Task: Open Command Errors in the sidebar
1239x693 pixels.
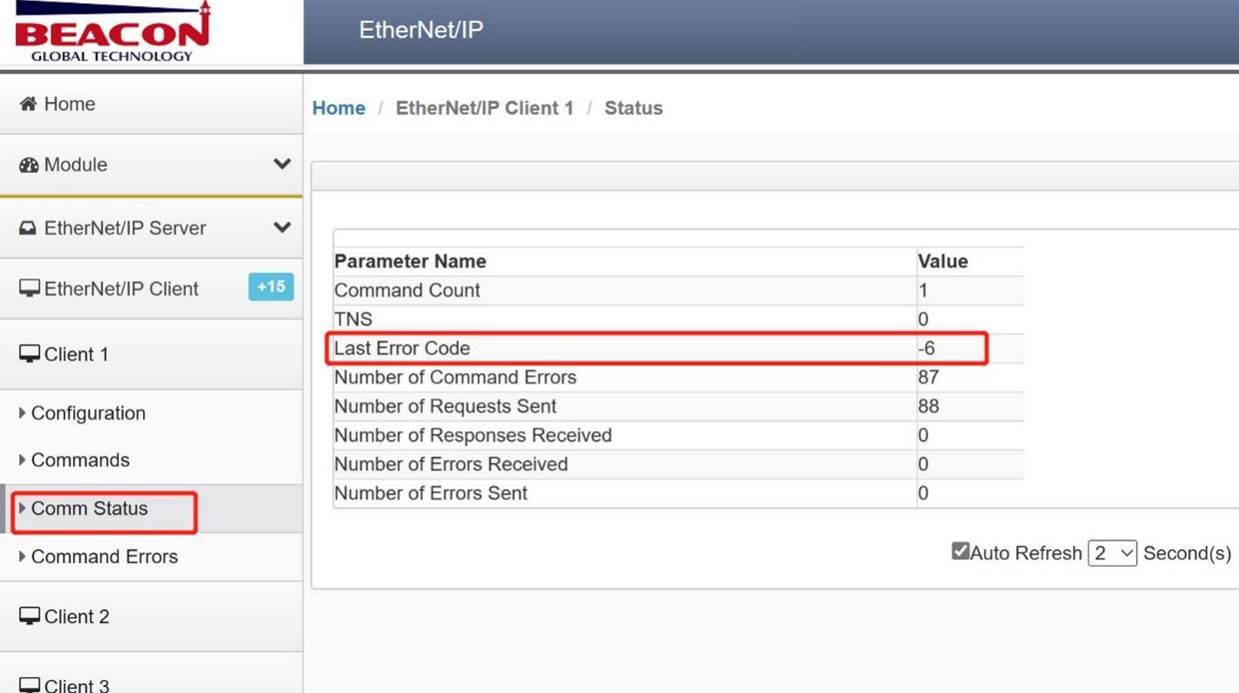Action: (104, 557)
